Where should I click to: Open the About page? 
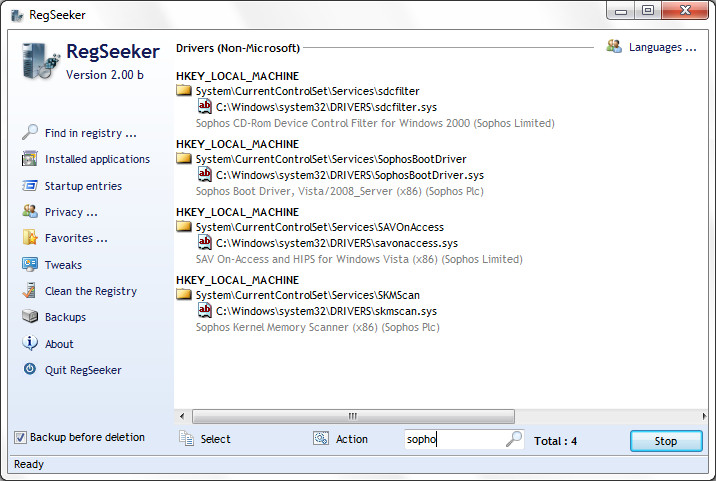pos(59,344)
